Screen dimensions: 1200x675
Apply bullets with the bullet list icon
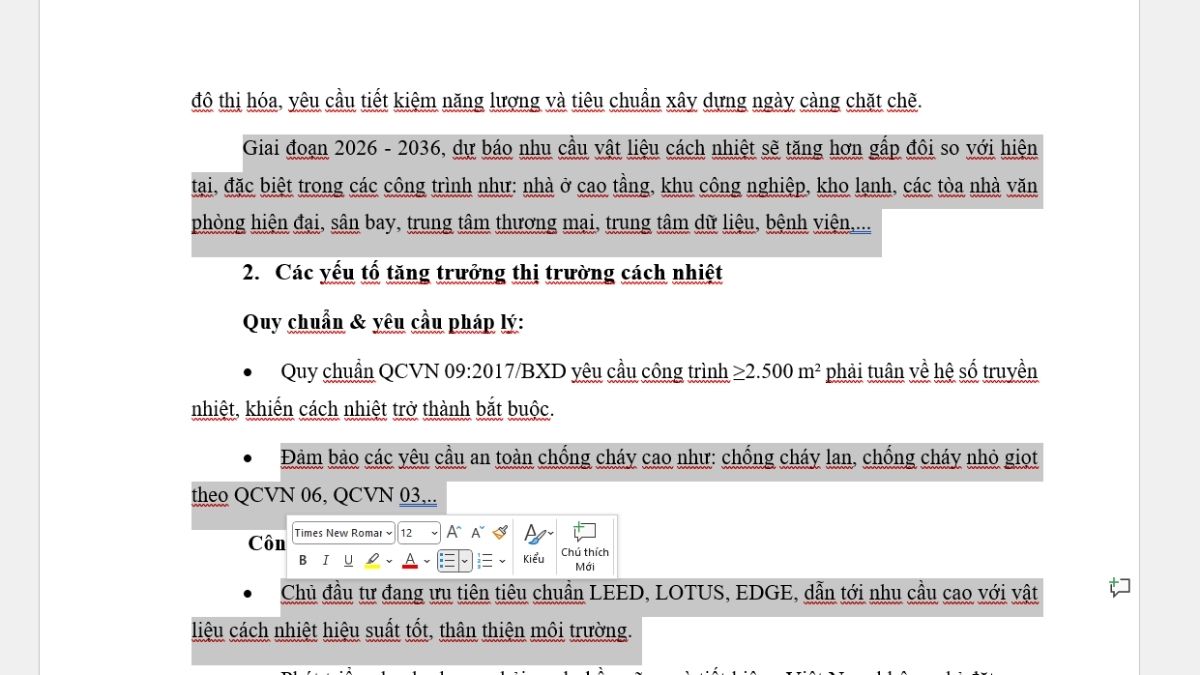(x=448, y=559)
